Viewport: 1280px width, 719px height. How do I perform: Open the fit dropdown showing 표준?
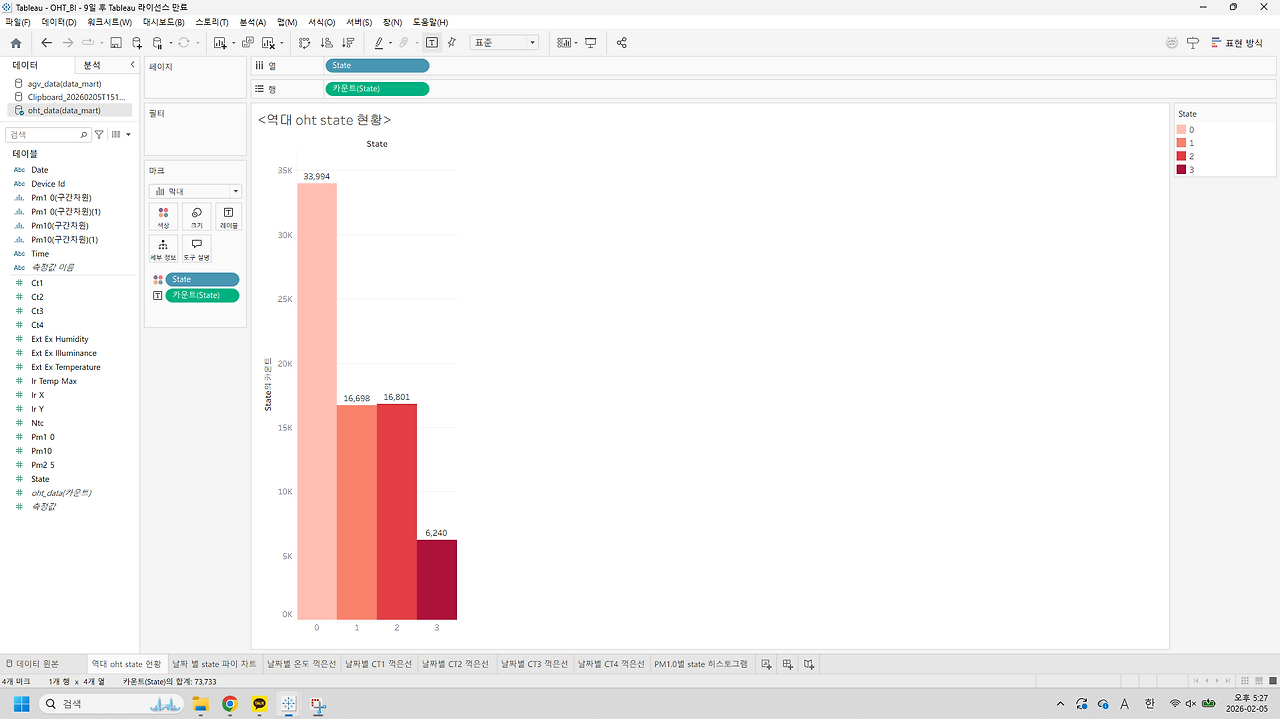504,43
